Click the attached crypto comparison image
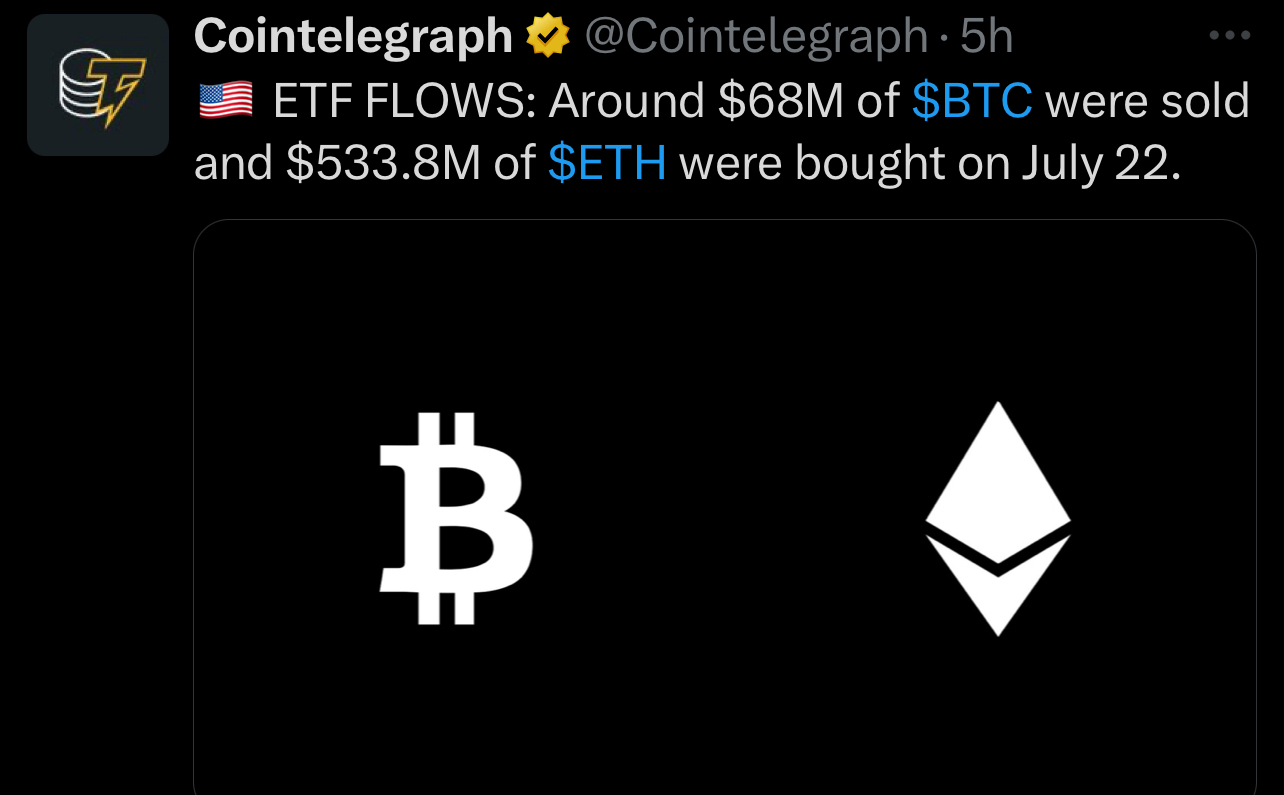Screen dimensions: 1284x795 click(725, 500)
